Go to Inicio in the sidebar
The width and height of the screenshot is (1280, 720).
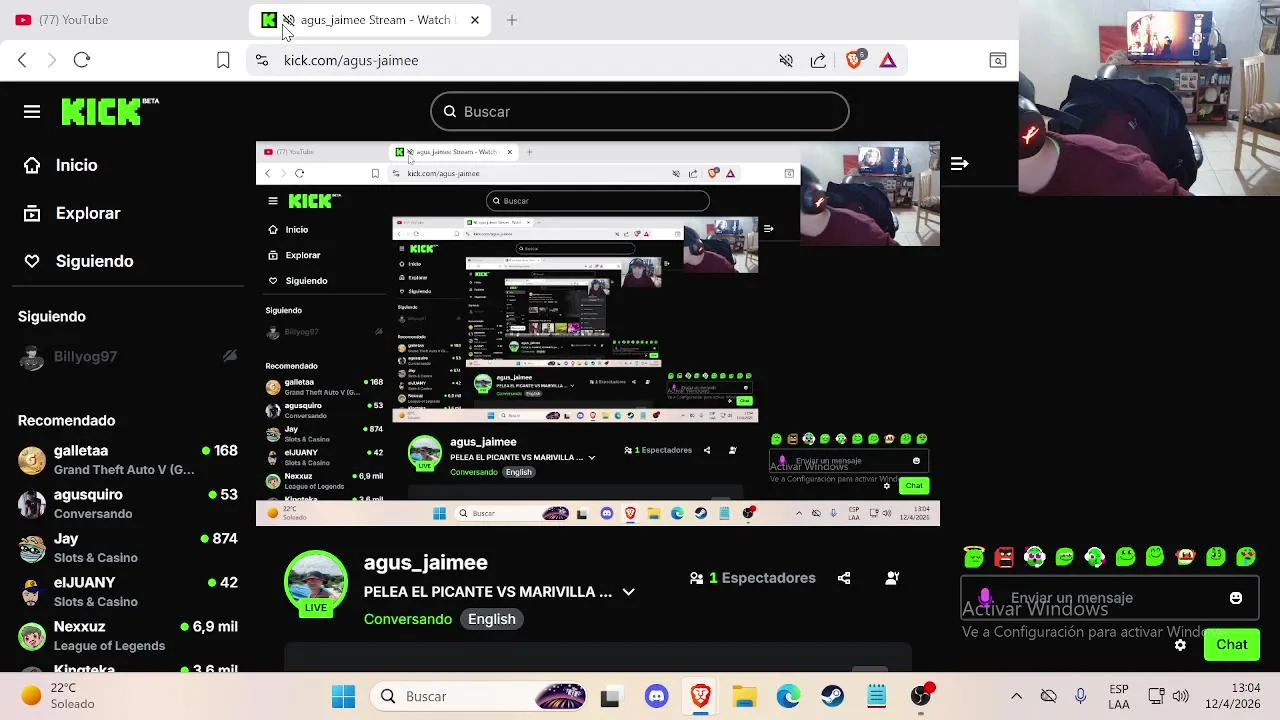click(61, 165)
